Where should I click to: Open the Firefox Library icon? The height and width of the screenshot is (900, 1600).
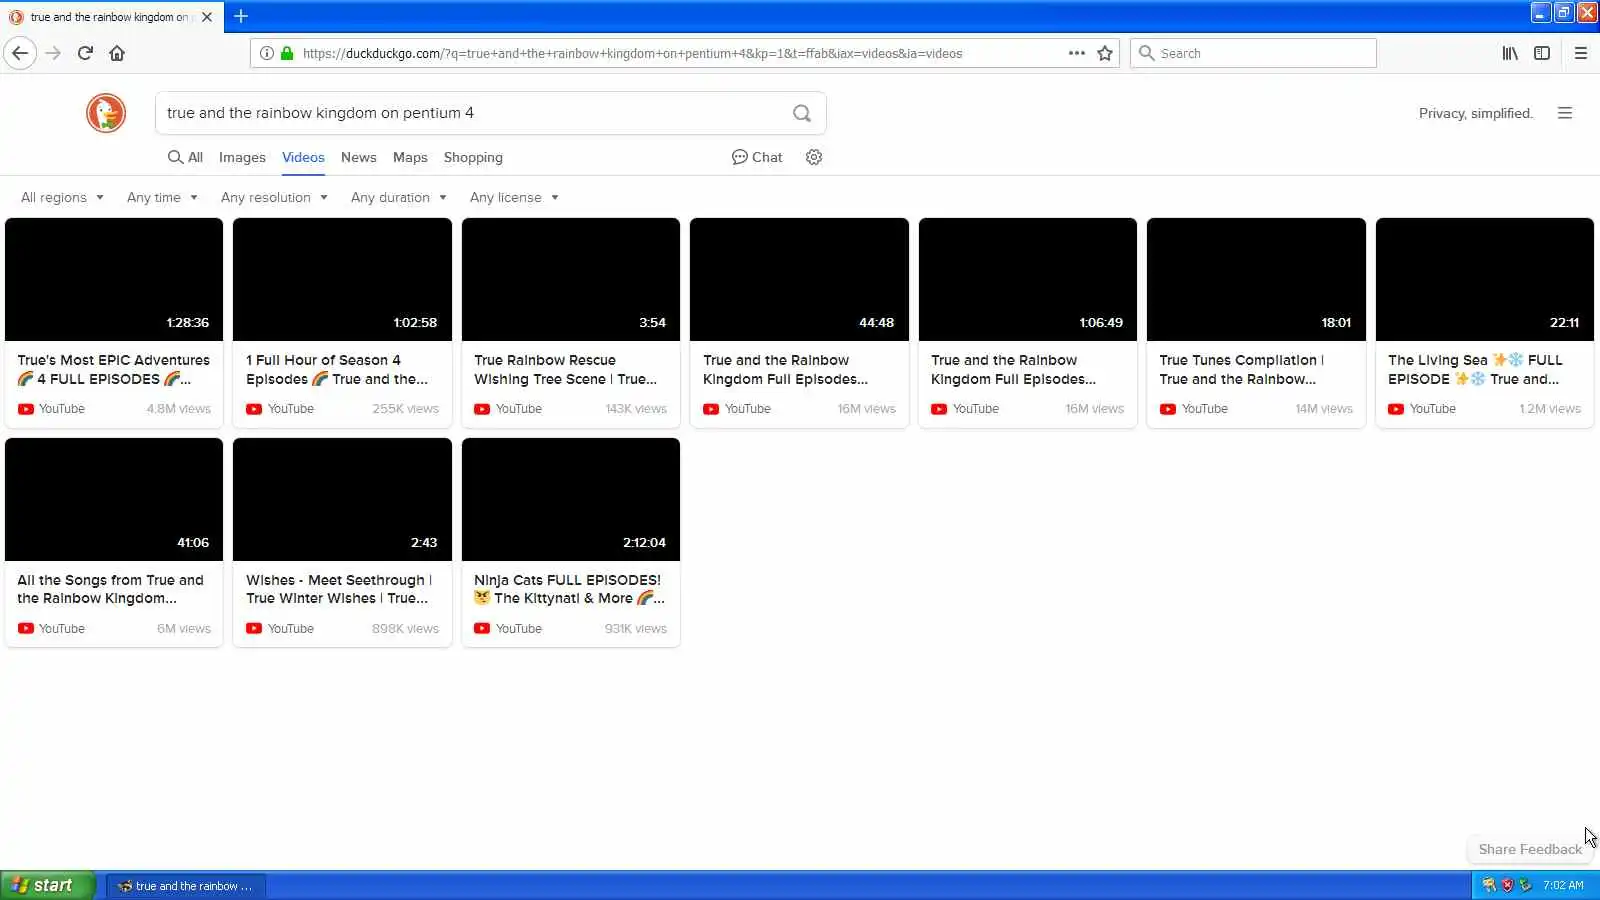1510,53
